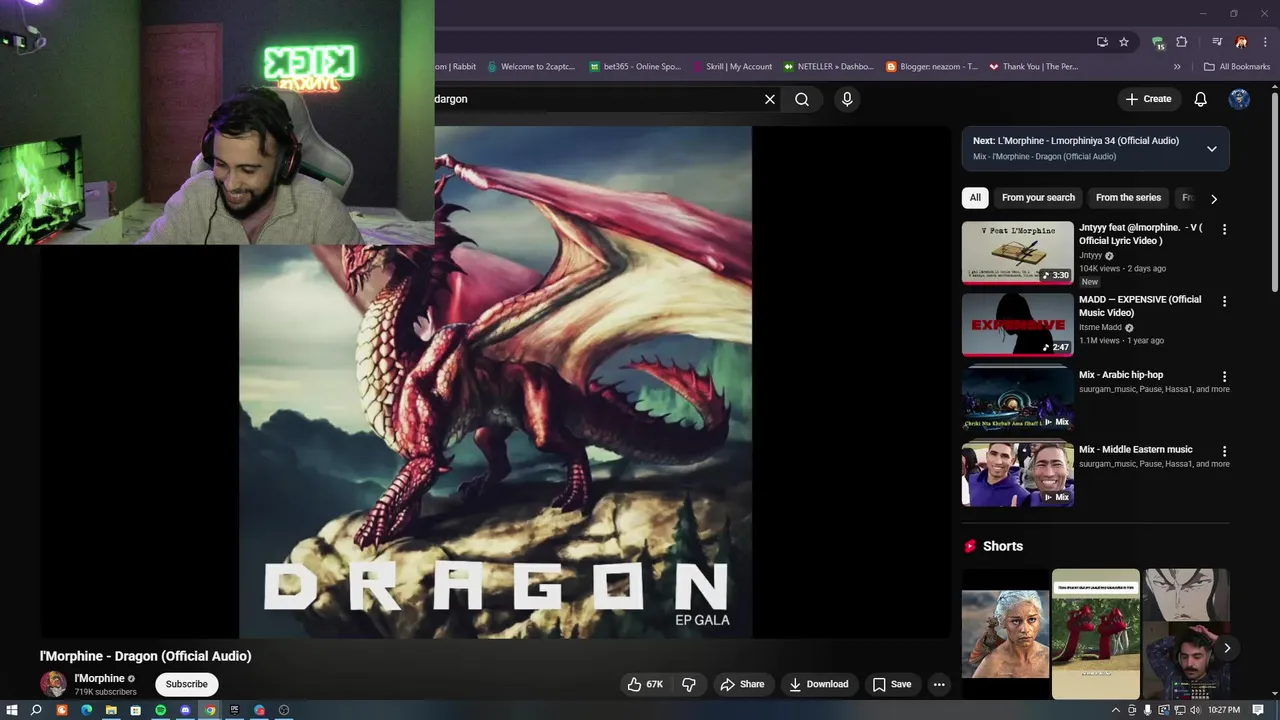Open options for Mix - Middle Eastern music

point(1224,451)
